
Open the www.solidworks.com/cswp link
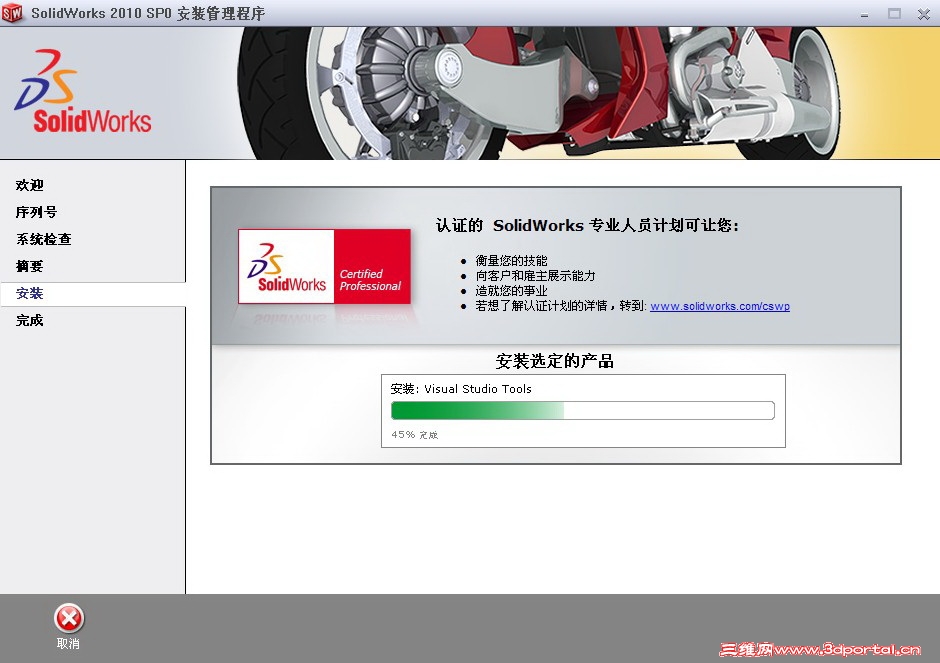pyautogui.click(x=720, y=306)
